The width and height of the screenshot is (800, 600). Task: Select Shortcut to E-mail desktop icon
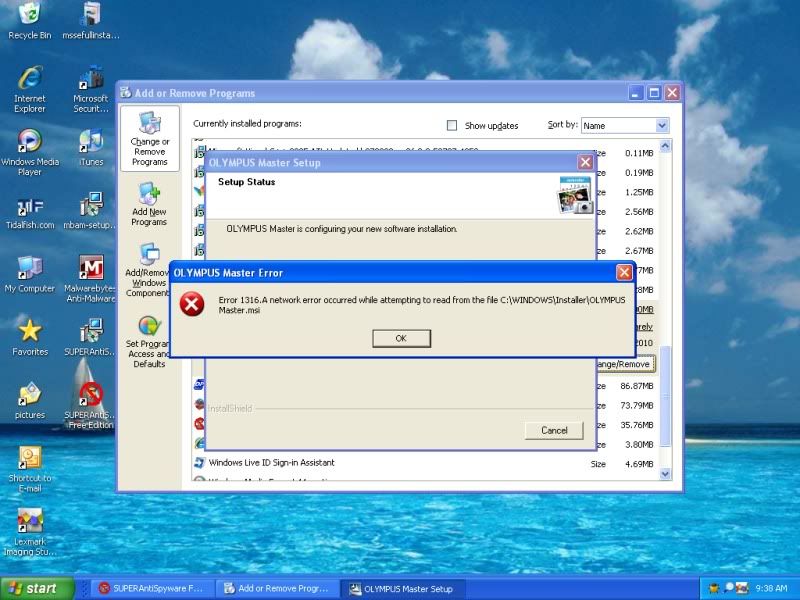click(x=30, y=468)
